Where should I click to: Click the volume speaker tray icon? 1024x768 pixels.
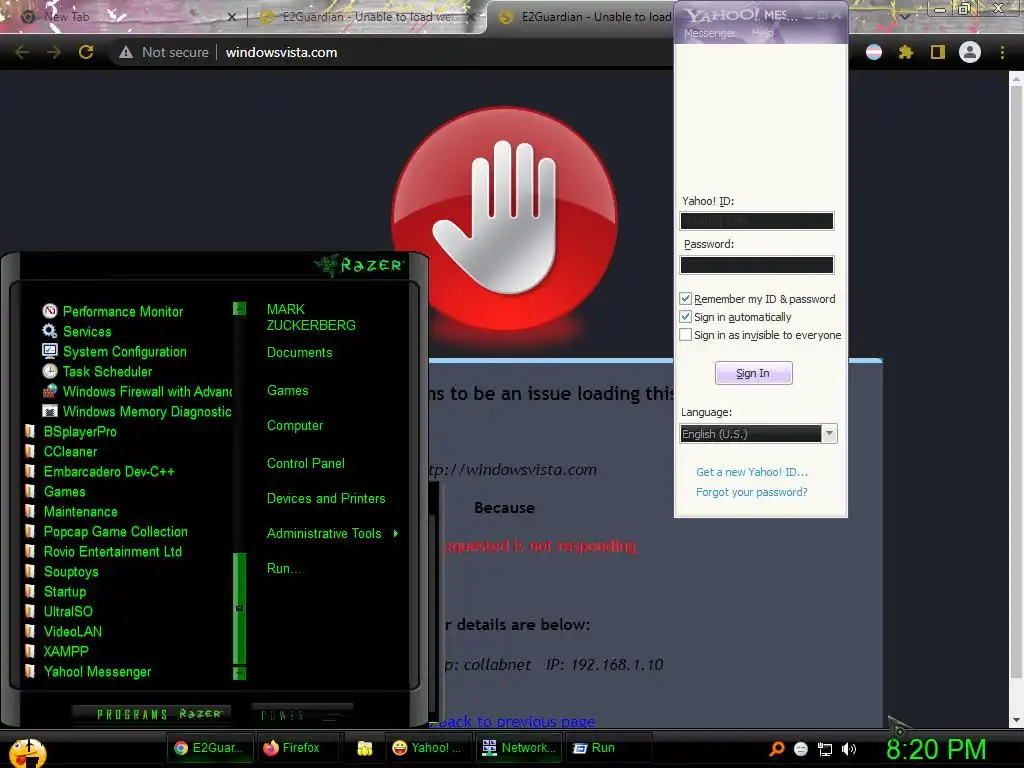pyautogui.click(x=848, y=749)
